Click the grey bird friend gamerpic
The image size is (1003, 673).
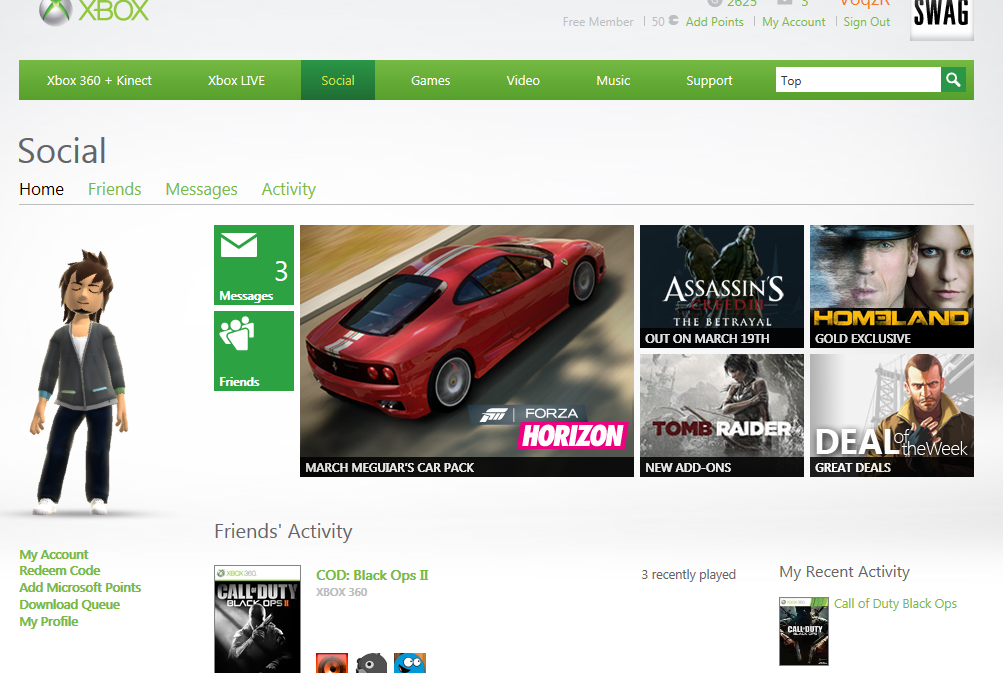(371, 663)
